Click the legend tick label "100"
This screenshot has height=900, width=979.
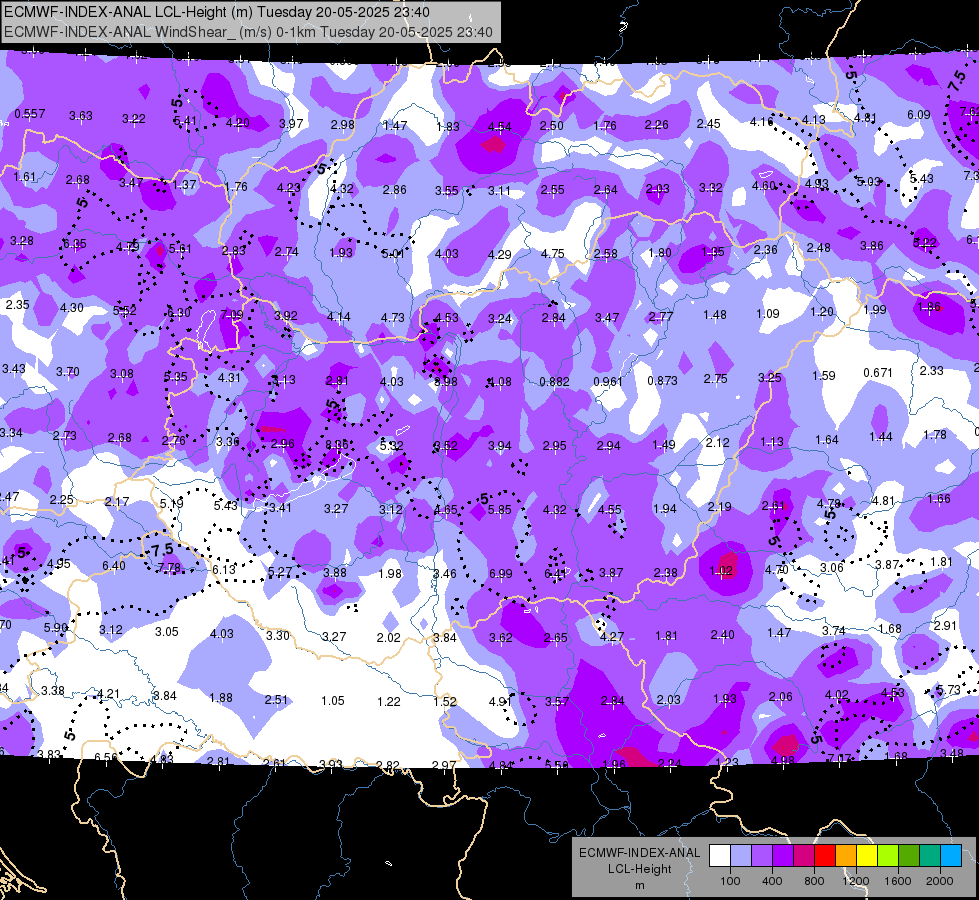[730, 881]
